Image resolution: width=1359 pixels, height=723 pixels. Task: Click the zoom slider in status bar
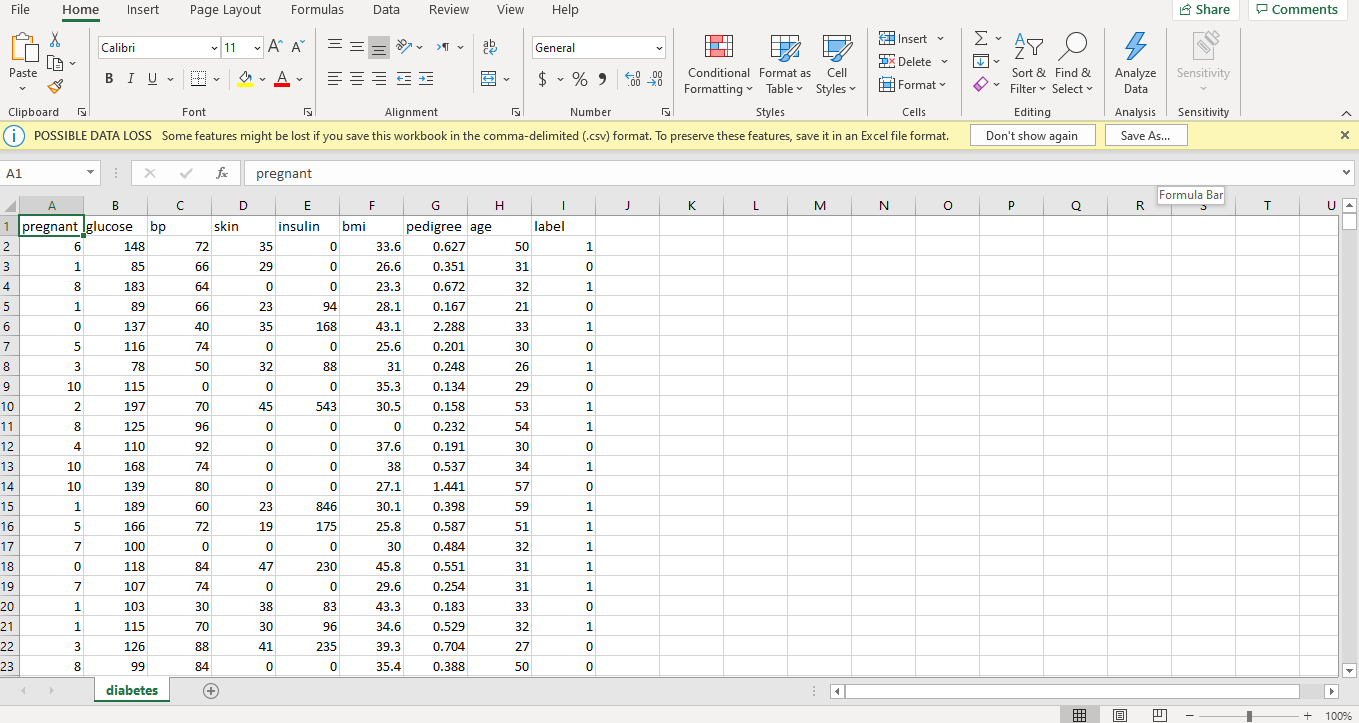tap(1248, 716)
